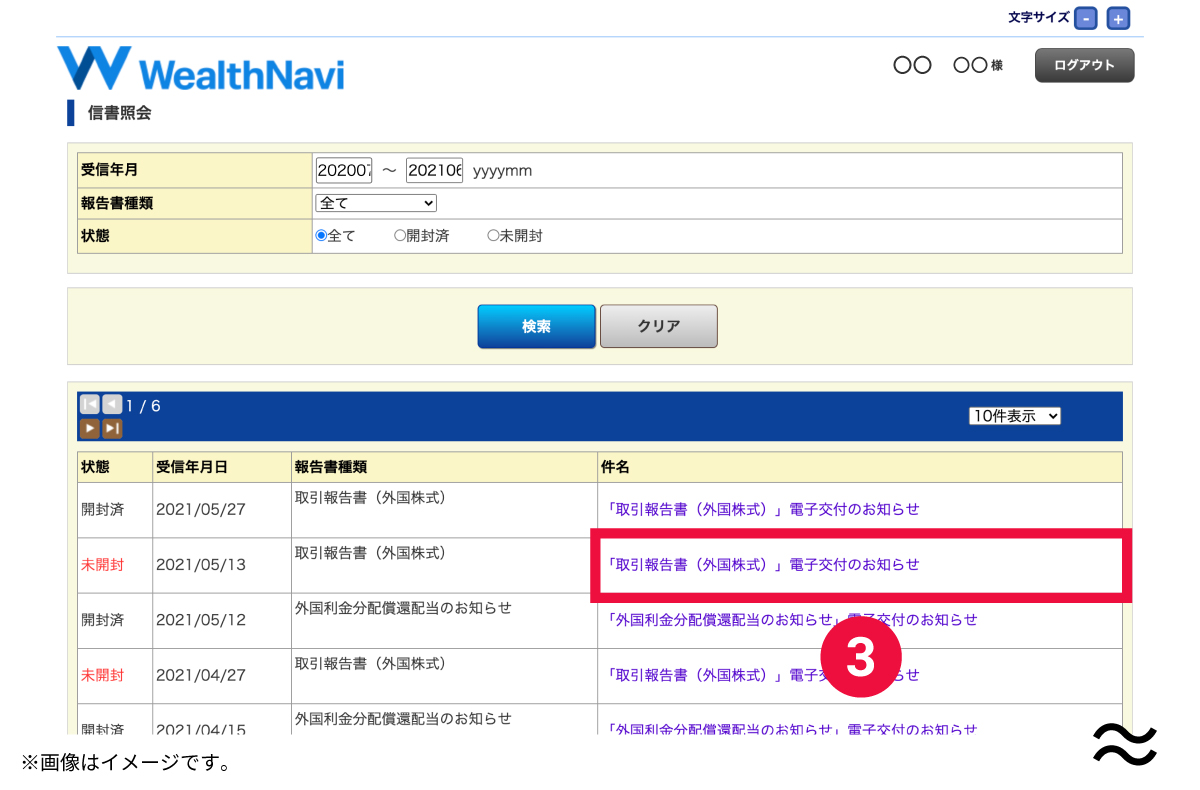Increase text size with plus icon
Viewport: 1200px width, 790px height.
tap(1118, 18)
